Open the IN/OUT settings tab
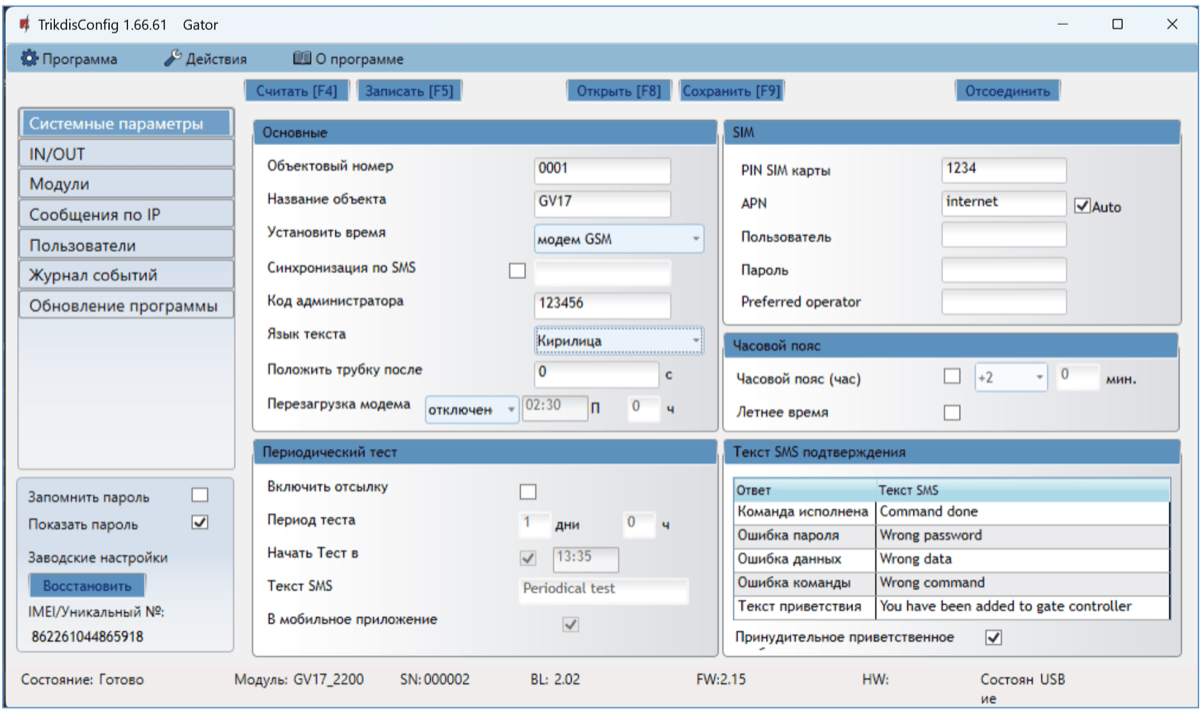This screenshot has width=1200, height=712. tap(126, 154)
